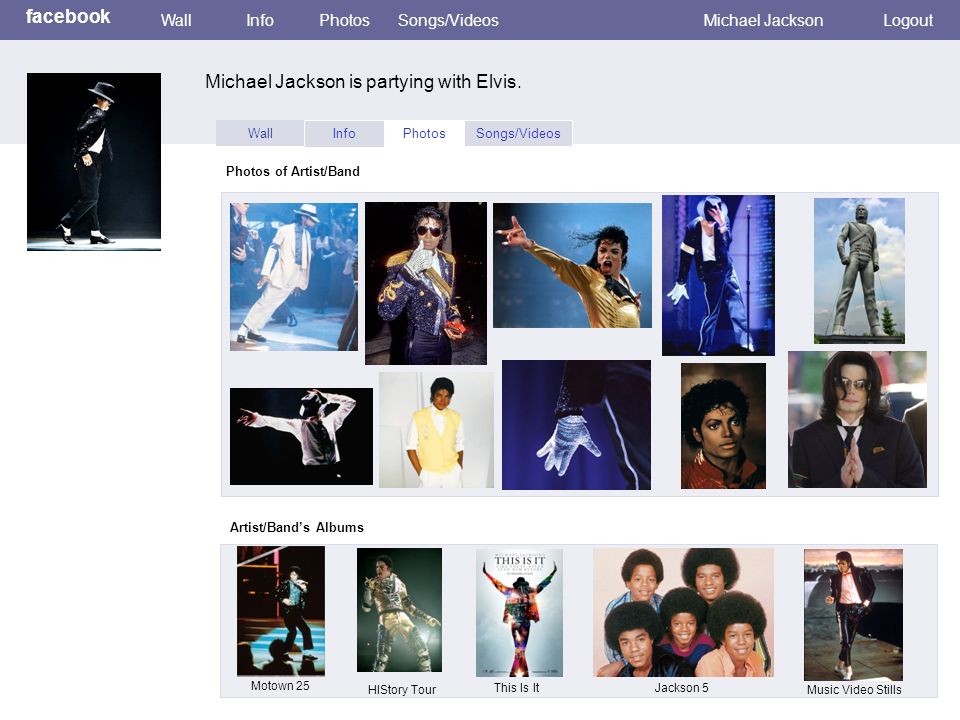The height and width of the screenshot is (720, 960).
Task: Open Songs/Videos in the top navigation bar
Action: pyautogui.click(x=448, y=20)
